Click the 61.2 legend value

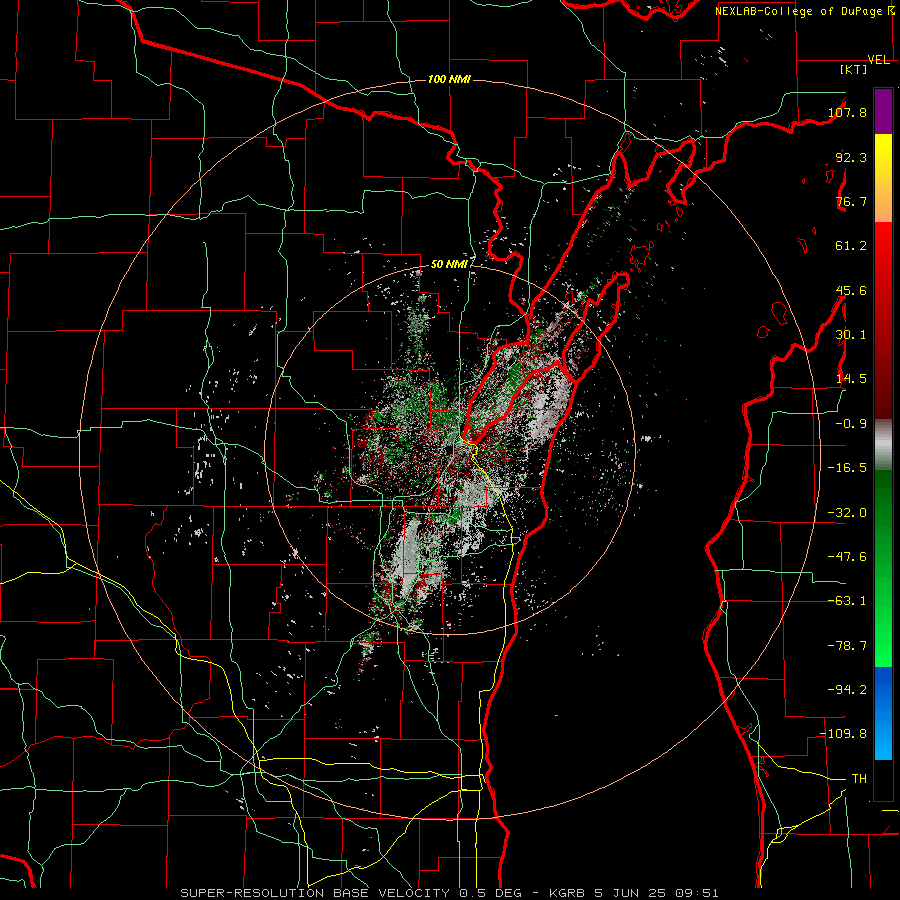pyautogui.click(x=851, y=246)
